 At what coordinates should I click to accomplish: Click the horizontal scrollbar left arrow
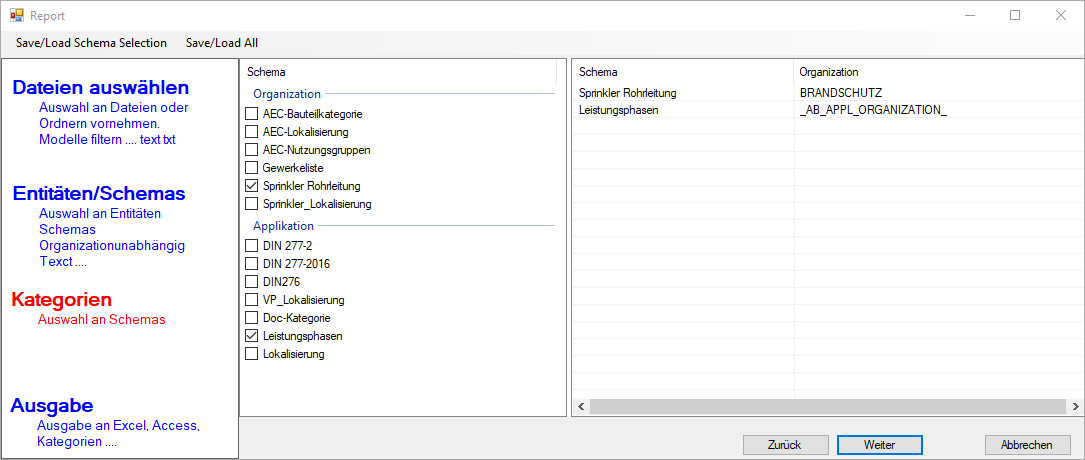[581, 406]
